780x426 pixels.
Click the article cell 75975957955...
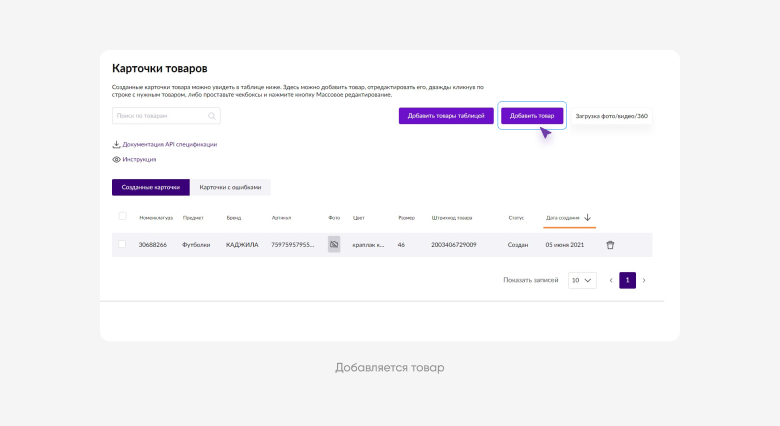[292, 245]
